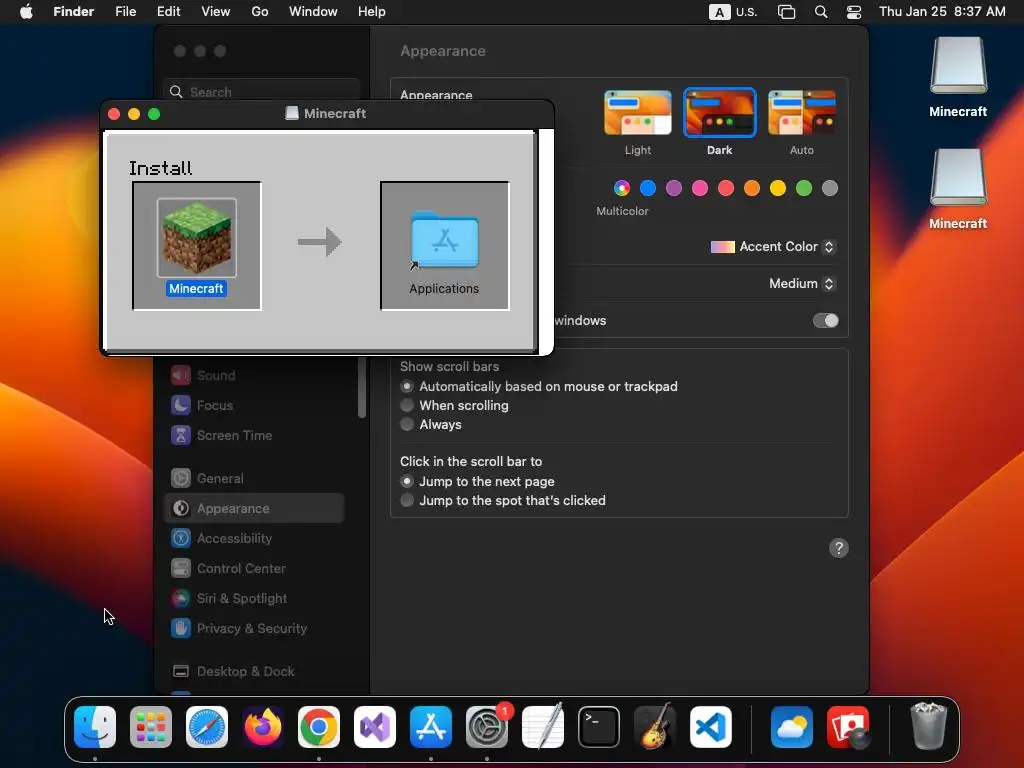Open Visual Studio Code from the Dock
The image size is (1024, 768).
coord(711,727)
